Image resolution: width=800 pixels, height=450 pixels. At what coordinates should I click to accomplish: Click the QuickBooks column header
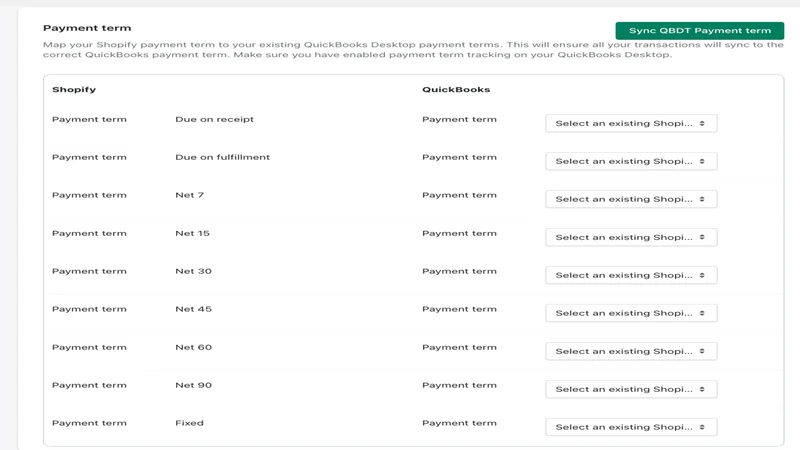click(456, 89)
